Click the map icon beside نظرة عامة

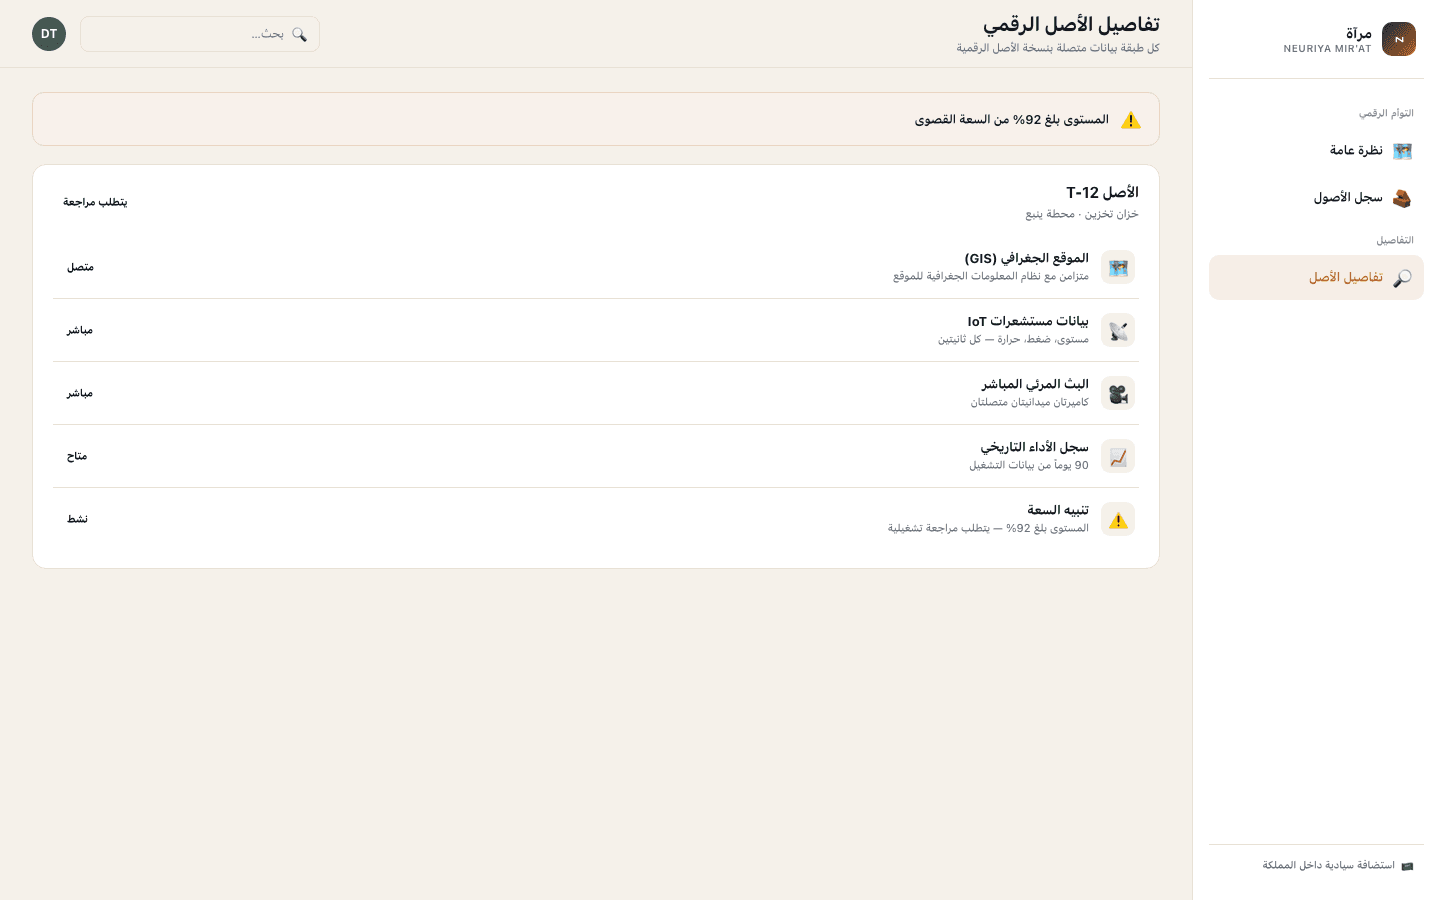[1402, 151]
